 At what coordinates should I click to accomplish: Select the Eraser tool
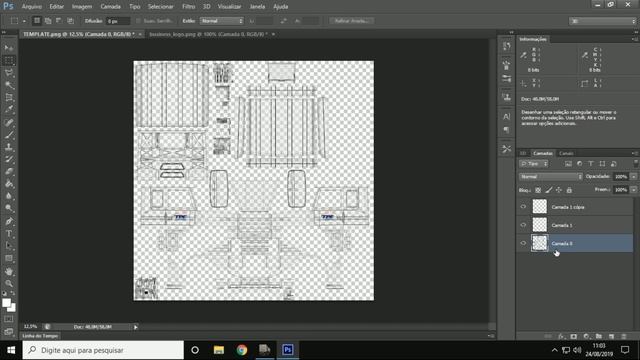[x=9, y=171]
